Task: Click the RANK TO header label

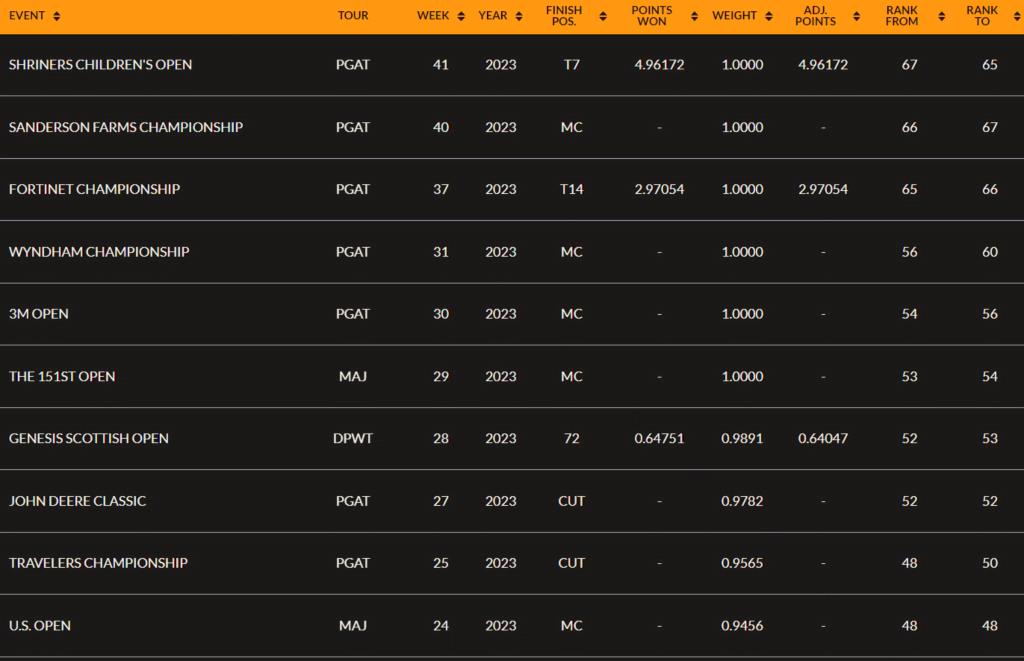Action: pos(982,16)
